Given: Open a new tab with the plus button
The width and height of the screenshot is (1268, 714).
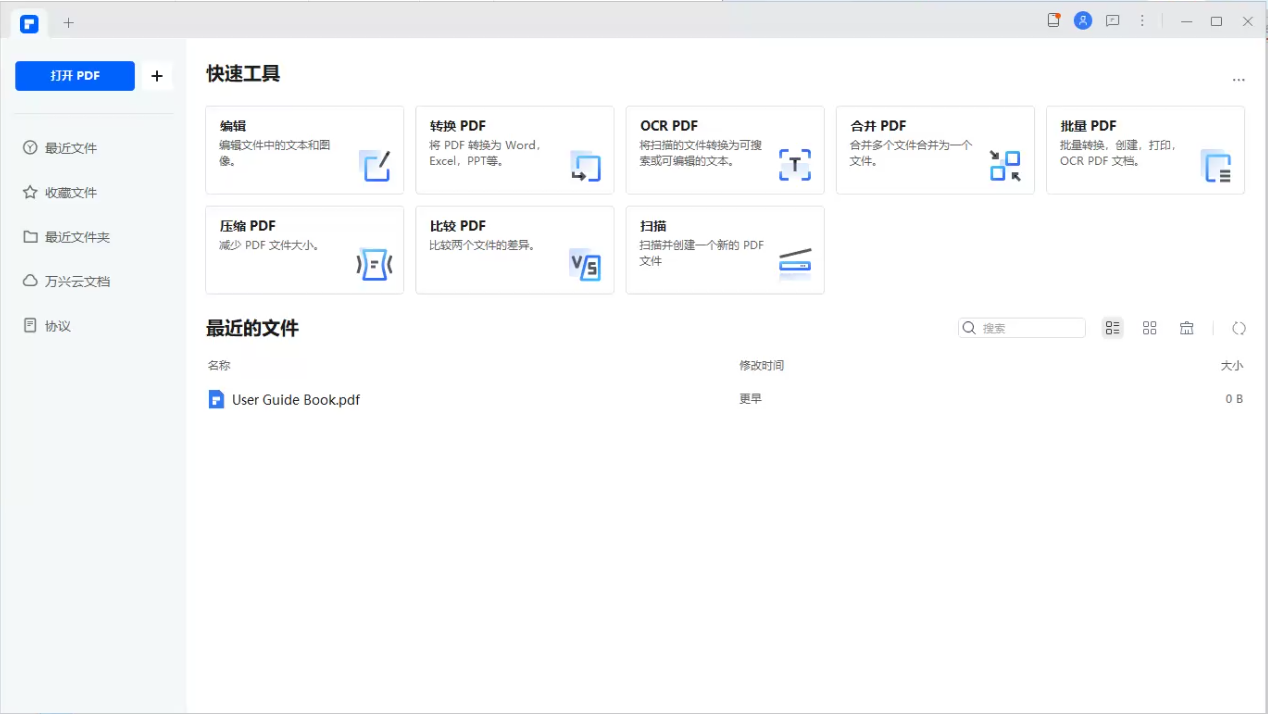Looking at the screenshot, I should [68, 22].
